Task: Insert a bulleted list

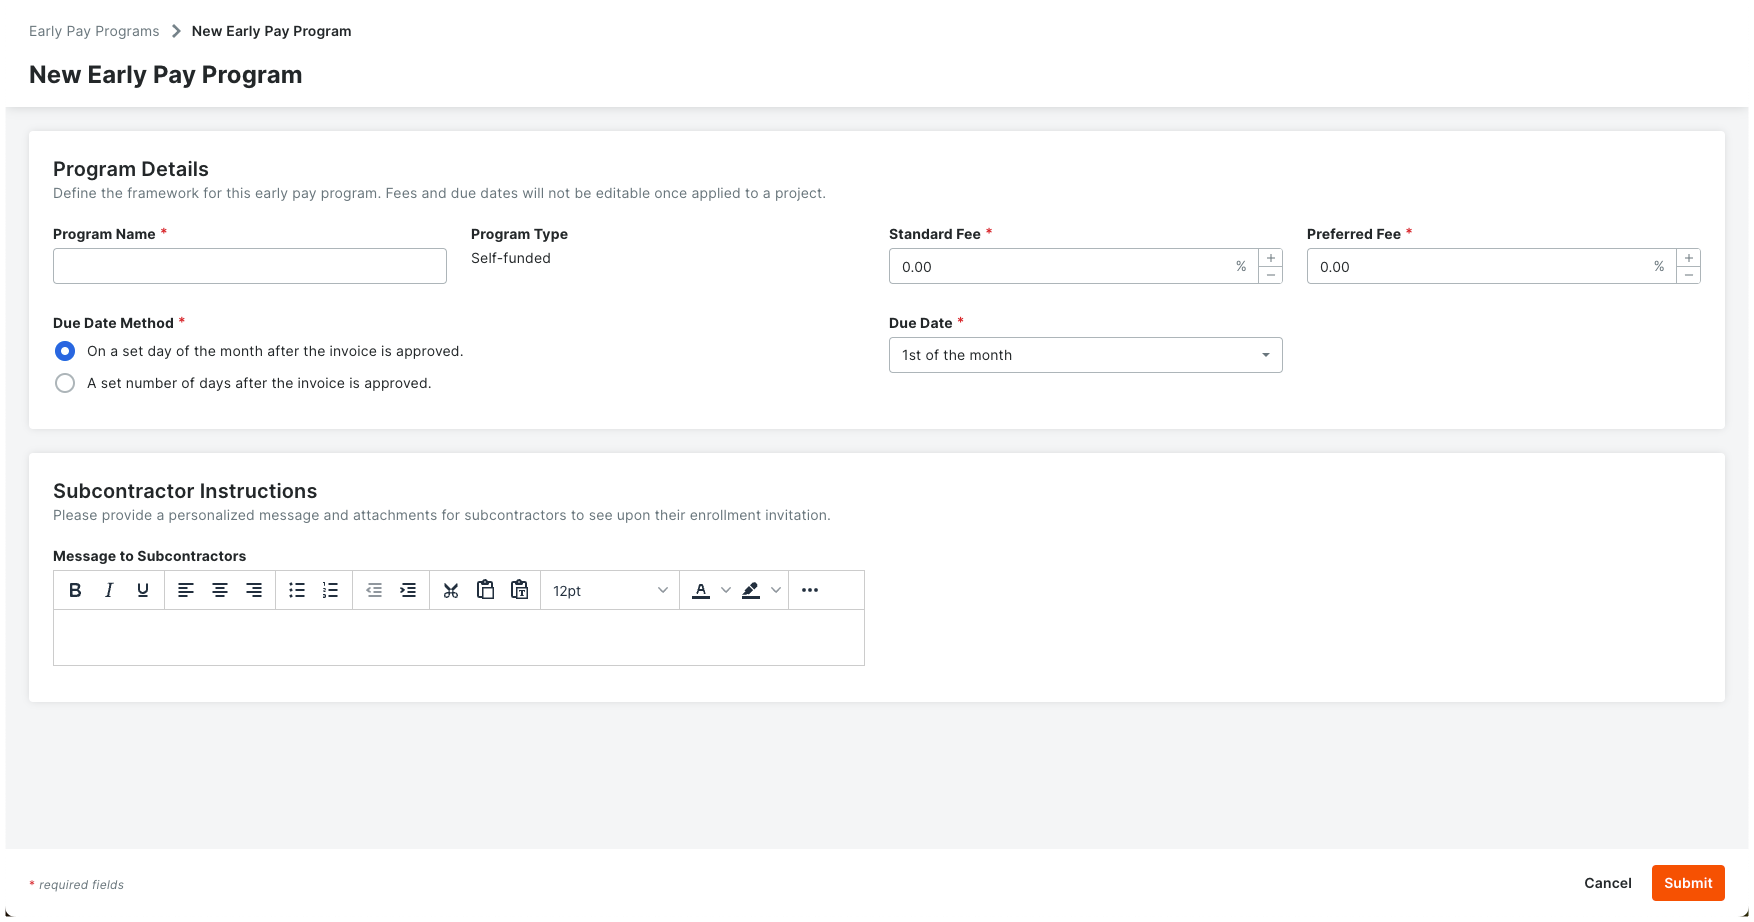Action: 296,590
